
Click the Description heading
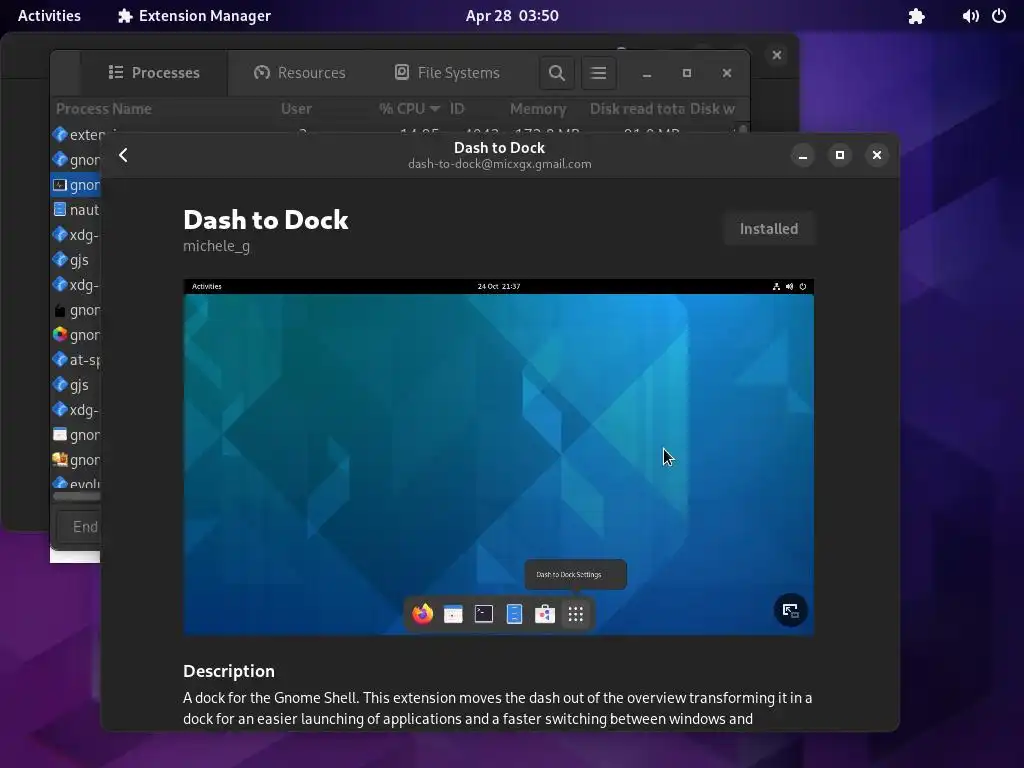(229, 671)
